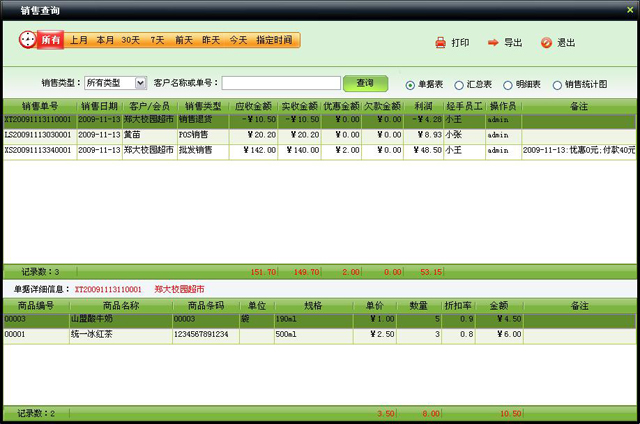Select the 汇总表 radio button
This screenshot has width=640, height=424.
point(459,85)
